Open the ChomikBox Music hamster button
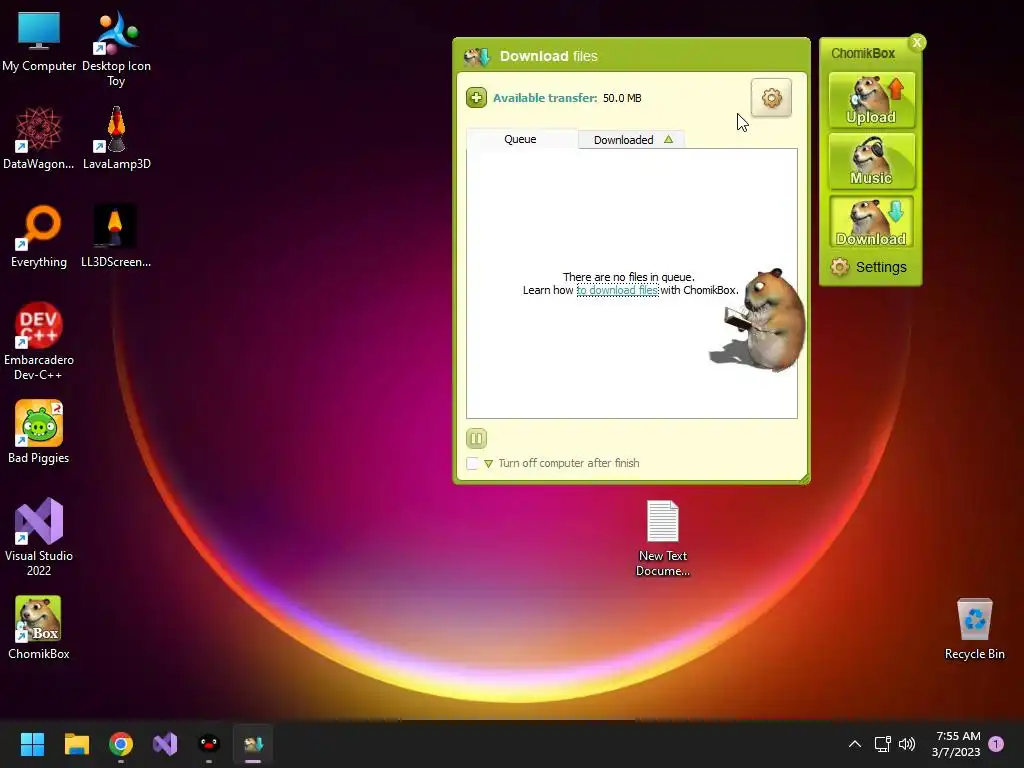The image size is (1024, 768). coord(871,161)
